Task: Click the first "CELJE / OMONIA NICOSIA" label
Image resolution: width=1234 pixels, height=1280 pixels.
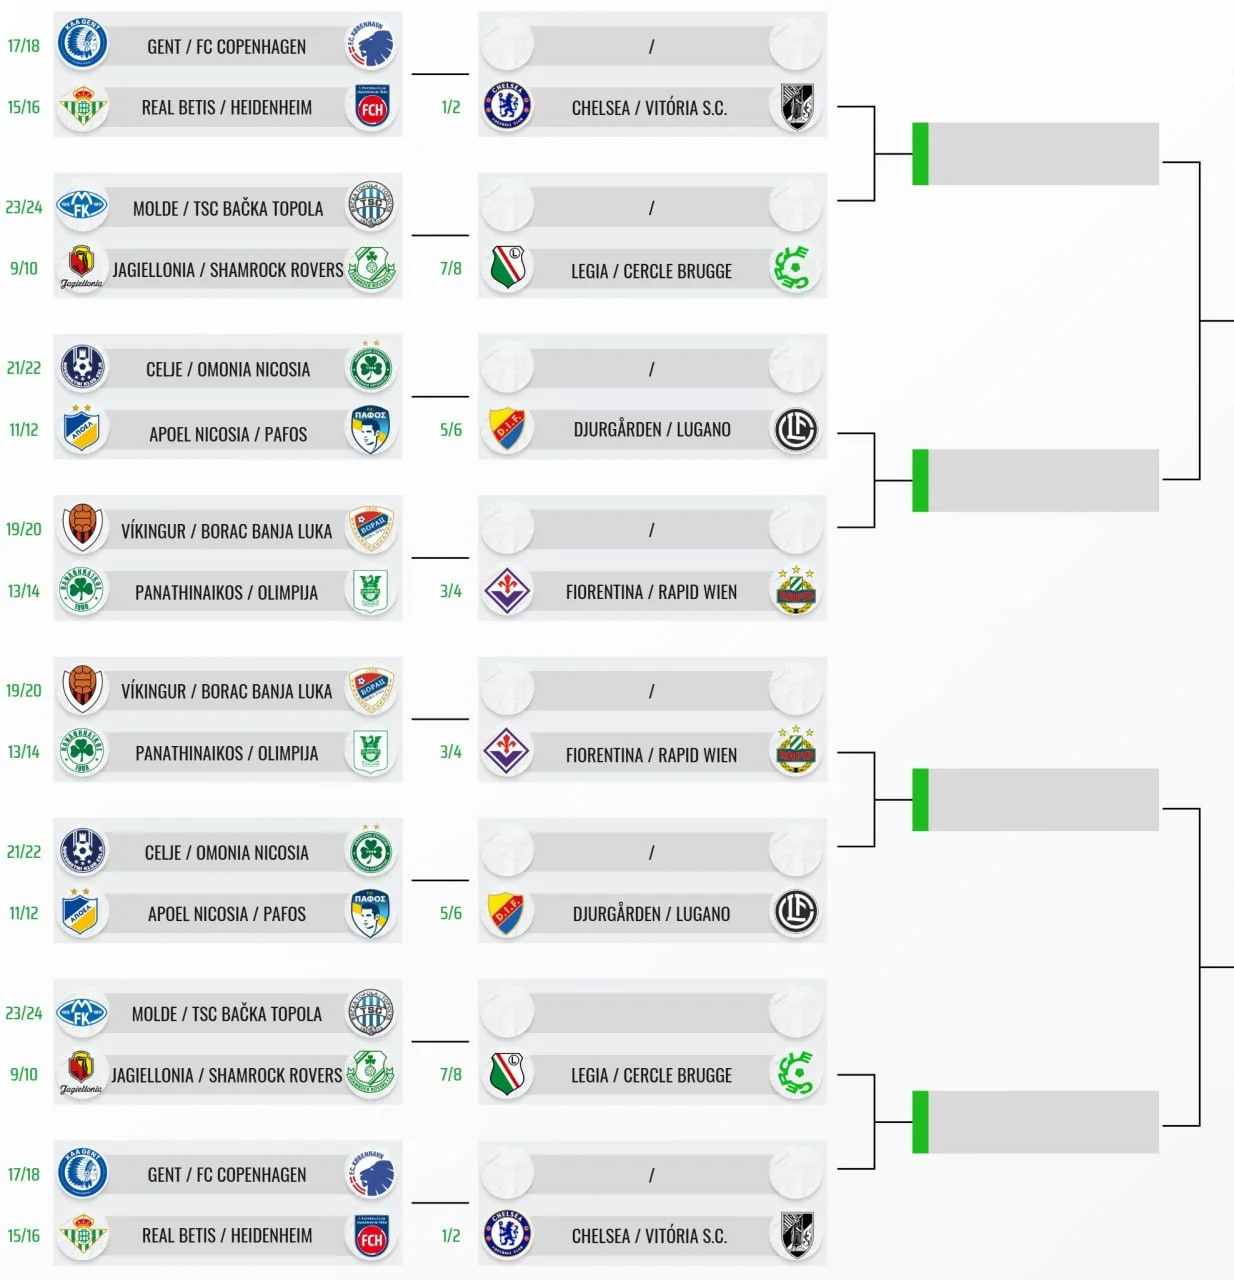Action: (x=228, y=370)
